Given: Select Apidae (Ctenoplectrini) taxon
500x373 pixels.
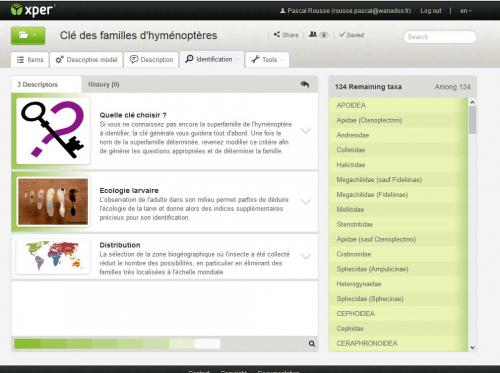Looking at the screenshot, I should [398, 120].
